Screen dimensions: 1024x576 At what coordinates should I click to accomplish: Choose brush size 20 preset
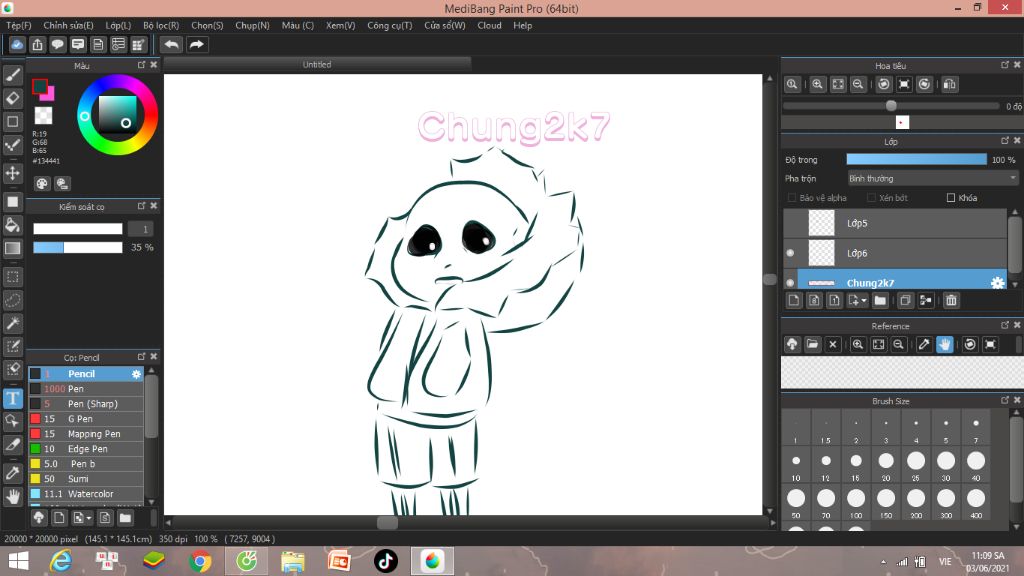(x=886, y=464)
